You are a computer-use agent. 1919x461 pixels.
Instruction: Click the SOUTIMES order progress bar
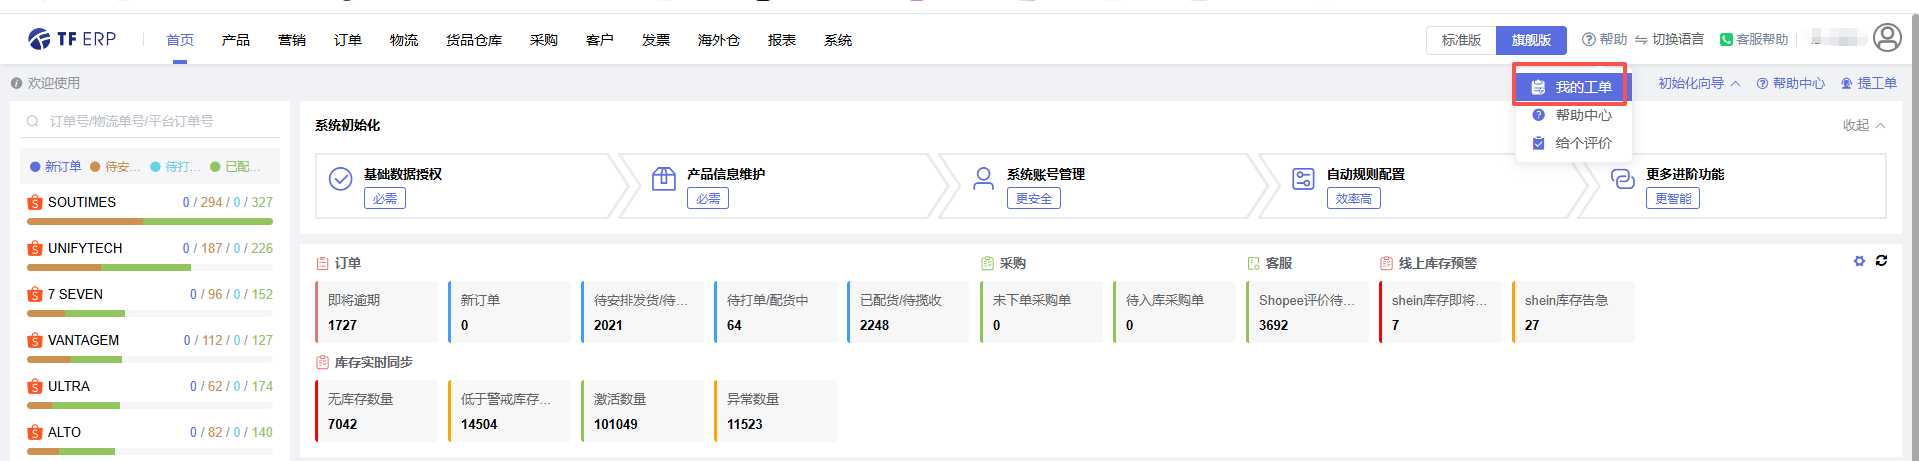pos(149,221)
